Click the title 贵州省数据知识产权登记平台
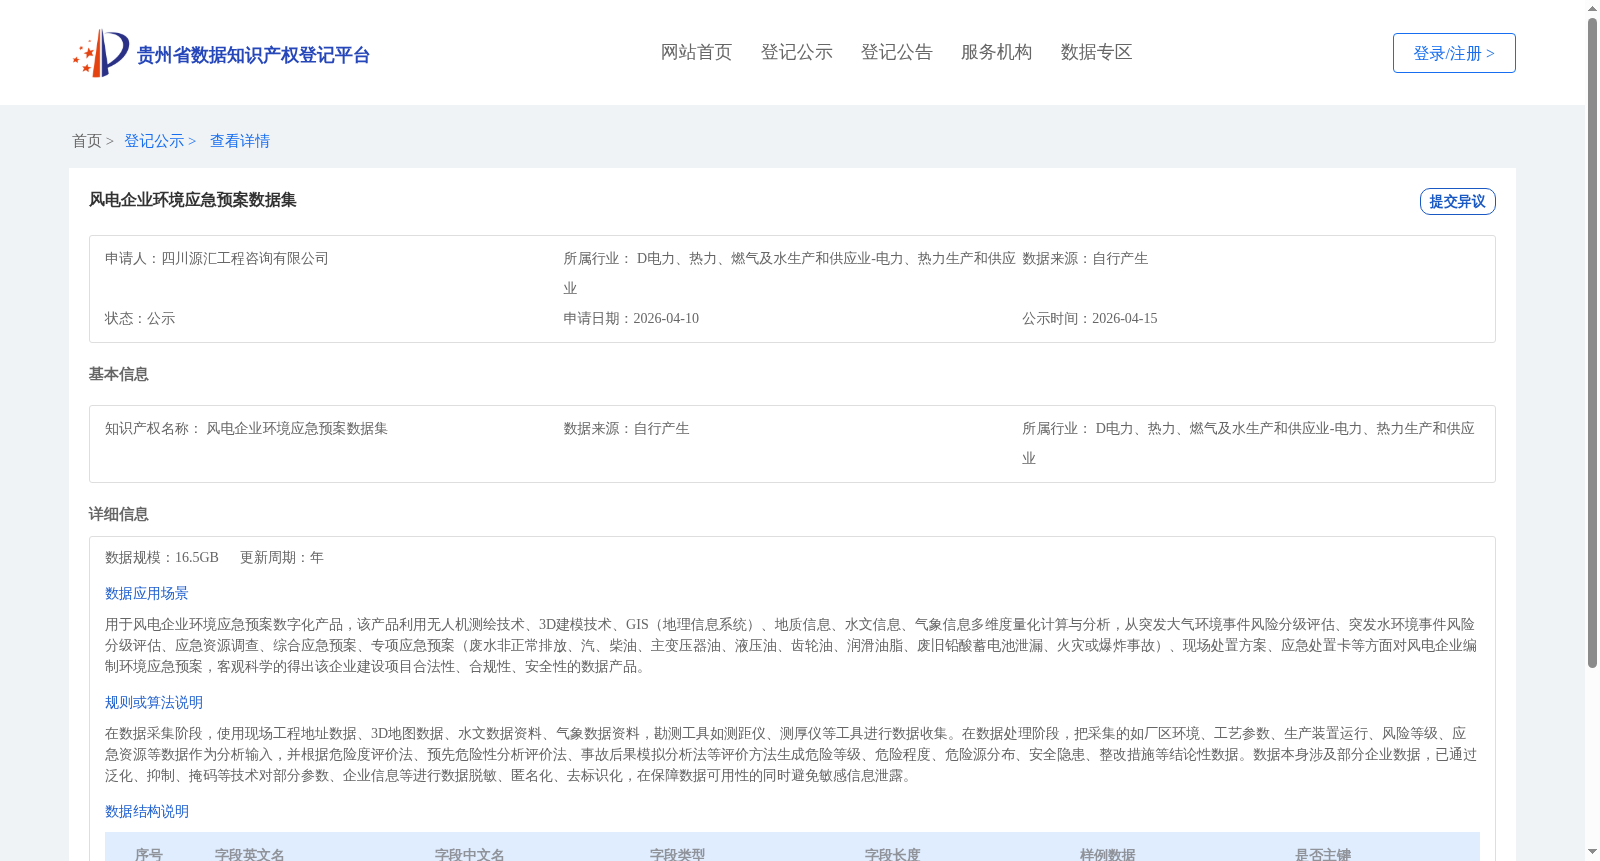Viewport: 1600px width, 861px height. tap(253, 55)
